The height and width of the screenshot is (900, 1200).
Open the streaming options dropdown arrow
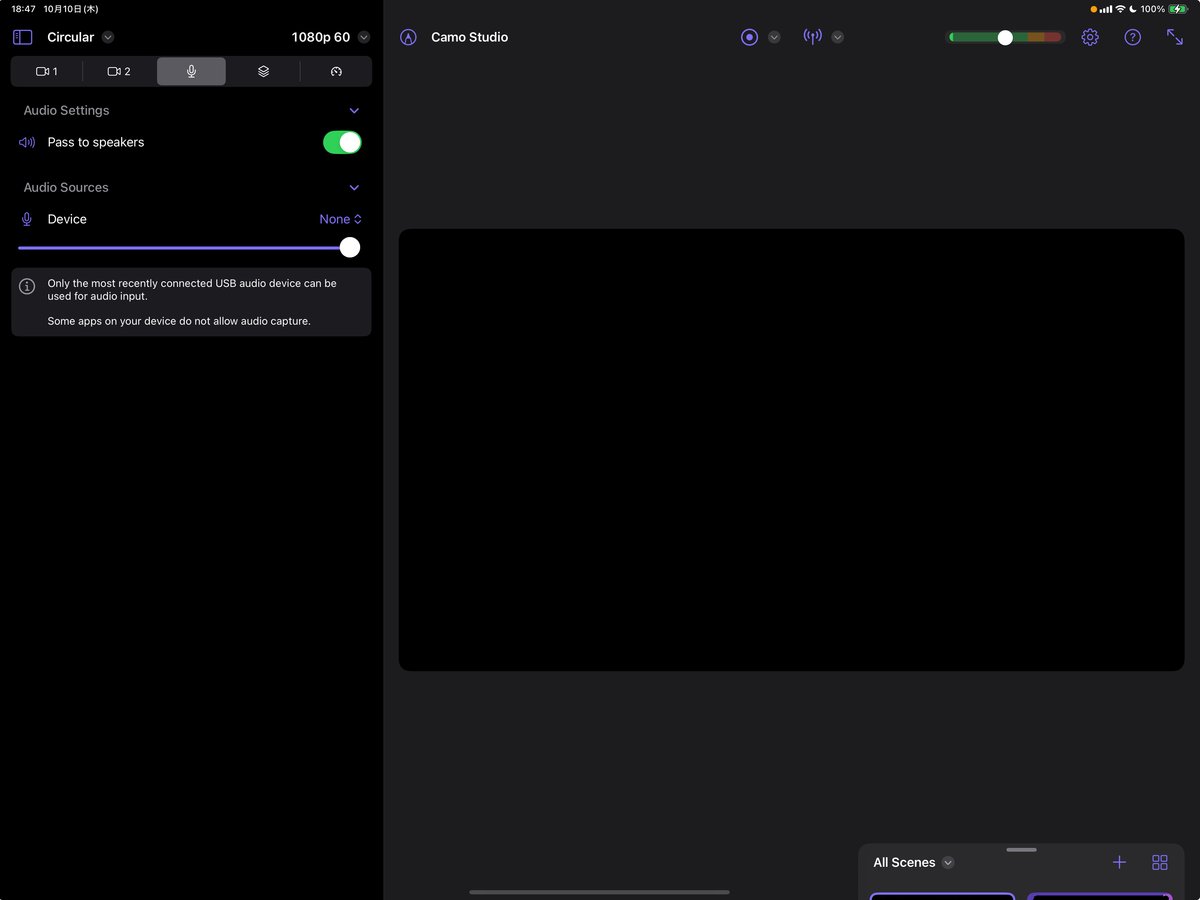(x=838, y=37)
